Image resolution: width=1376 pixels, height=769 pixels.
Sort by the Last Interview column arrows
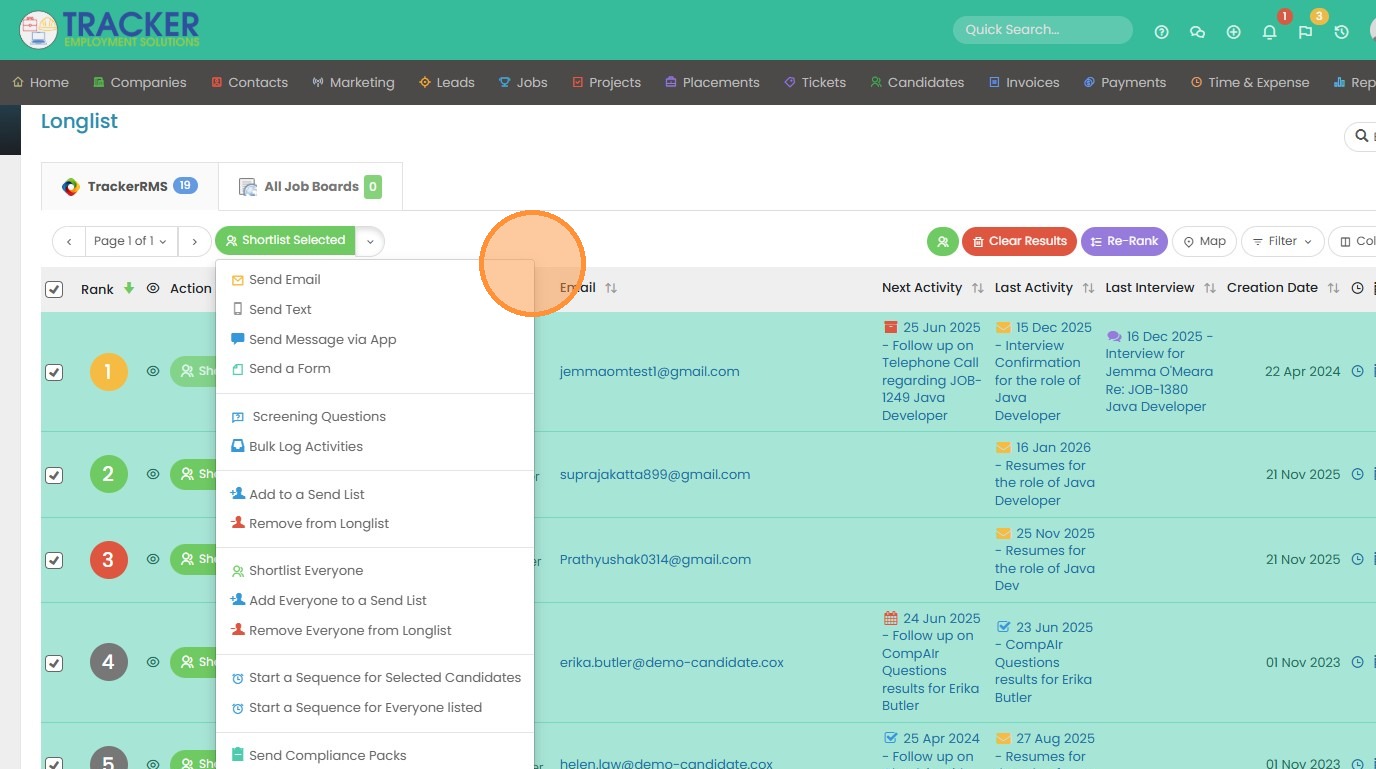pos(1210,288)
